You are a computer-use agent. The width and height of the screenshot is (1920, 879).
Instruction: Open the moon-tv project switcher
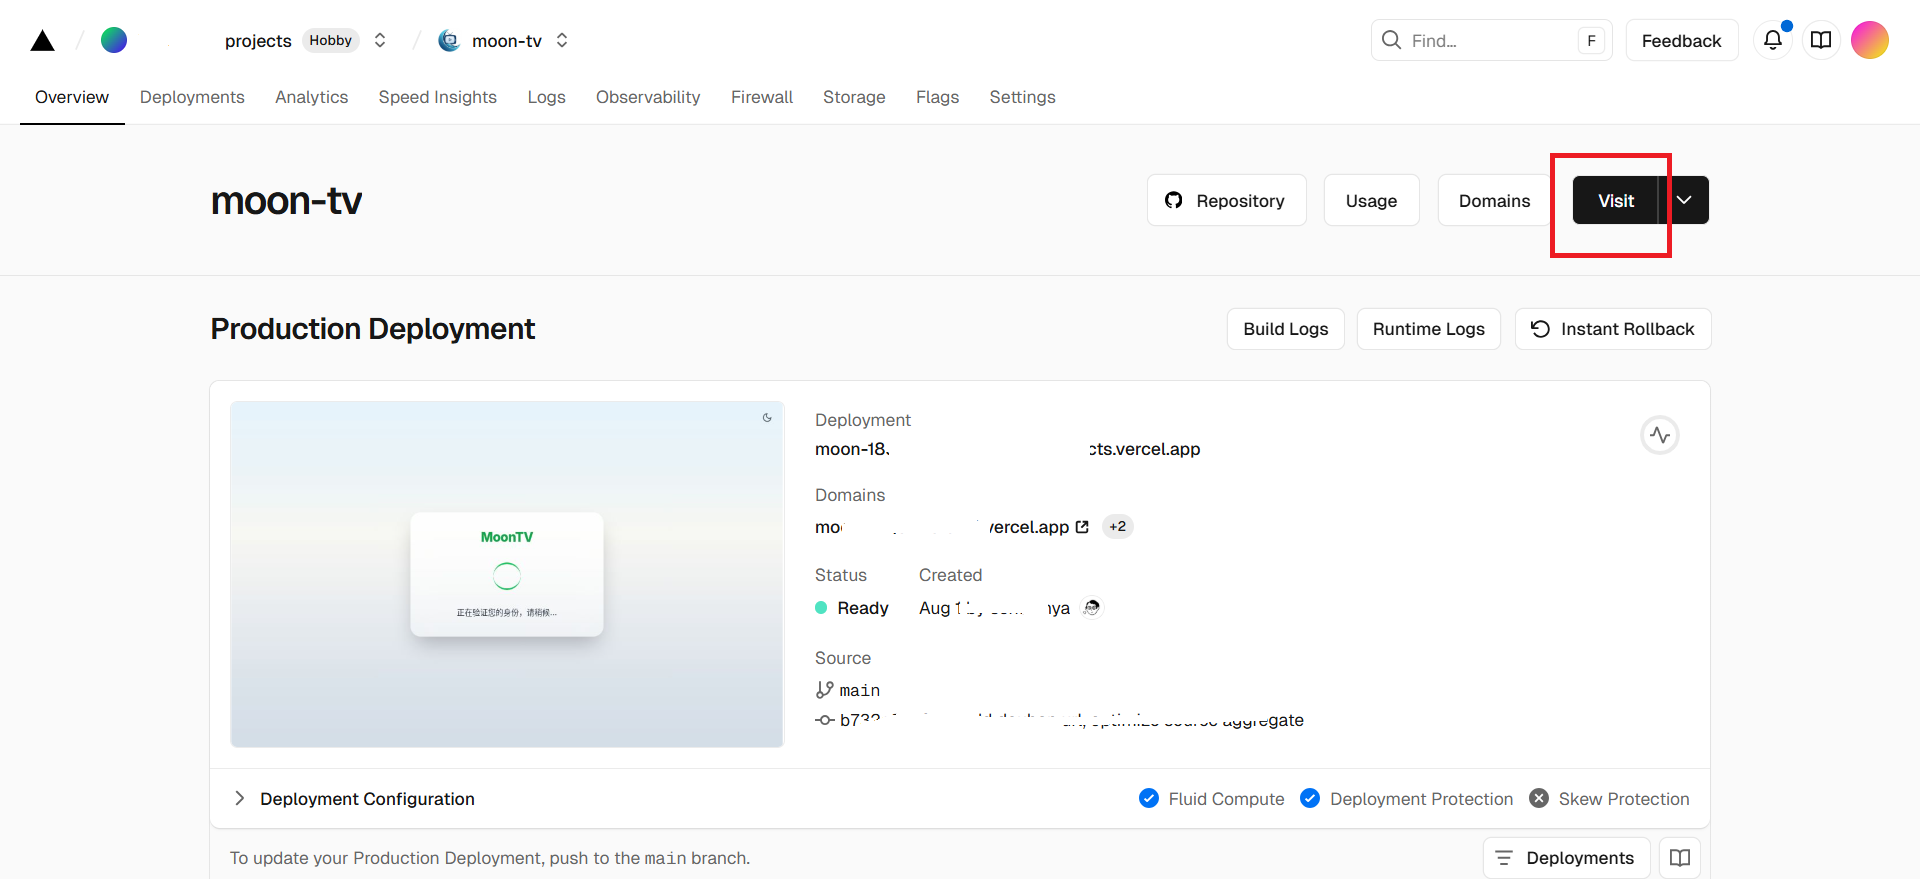[x=562, y=40]
